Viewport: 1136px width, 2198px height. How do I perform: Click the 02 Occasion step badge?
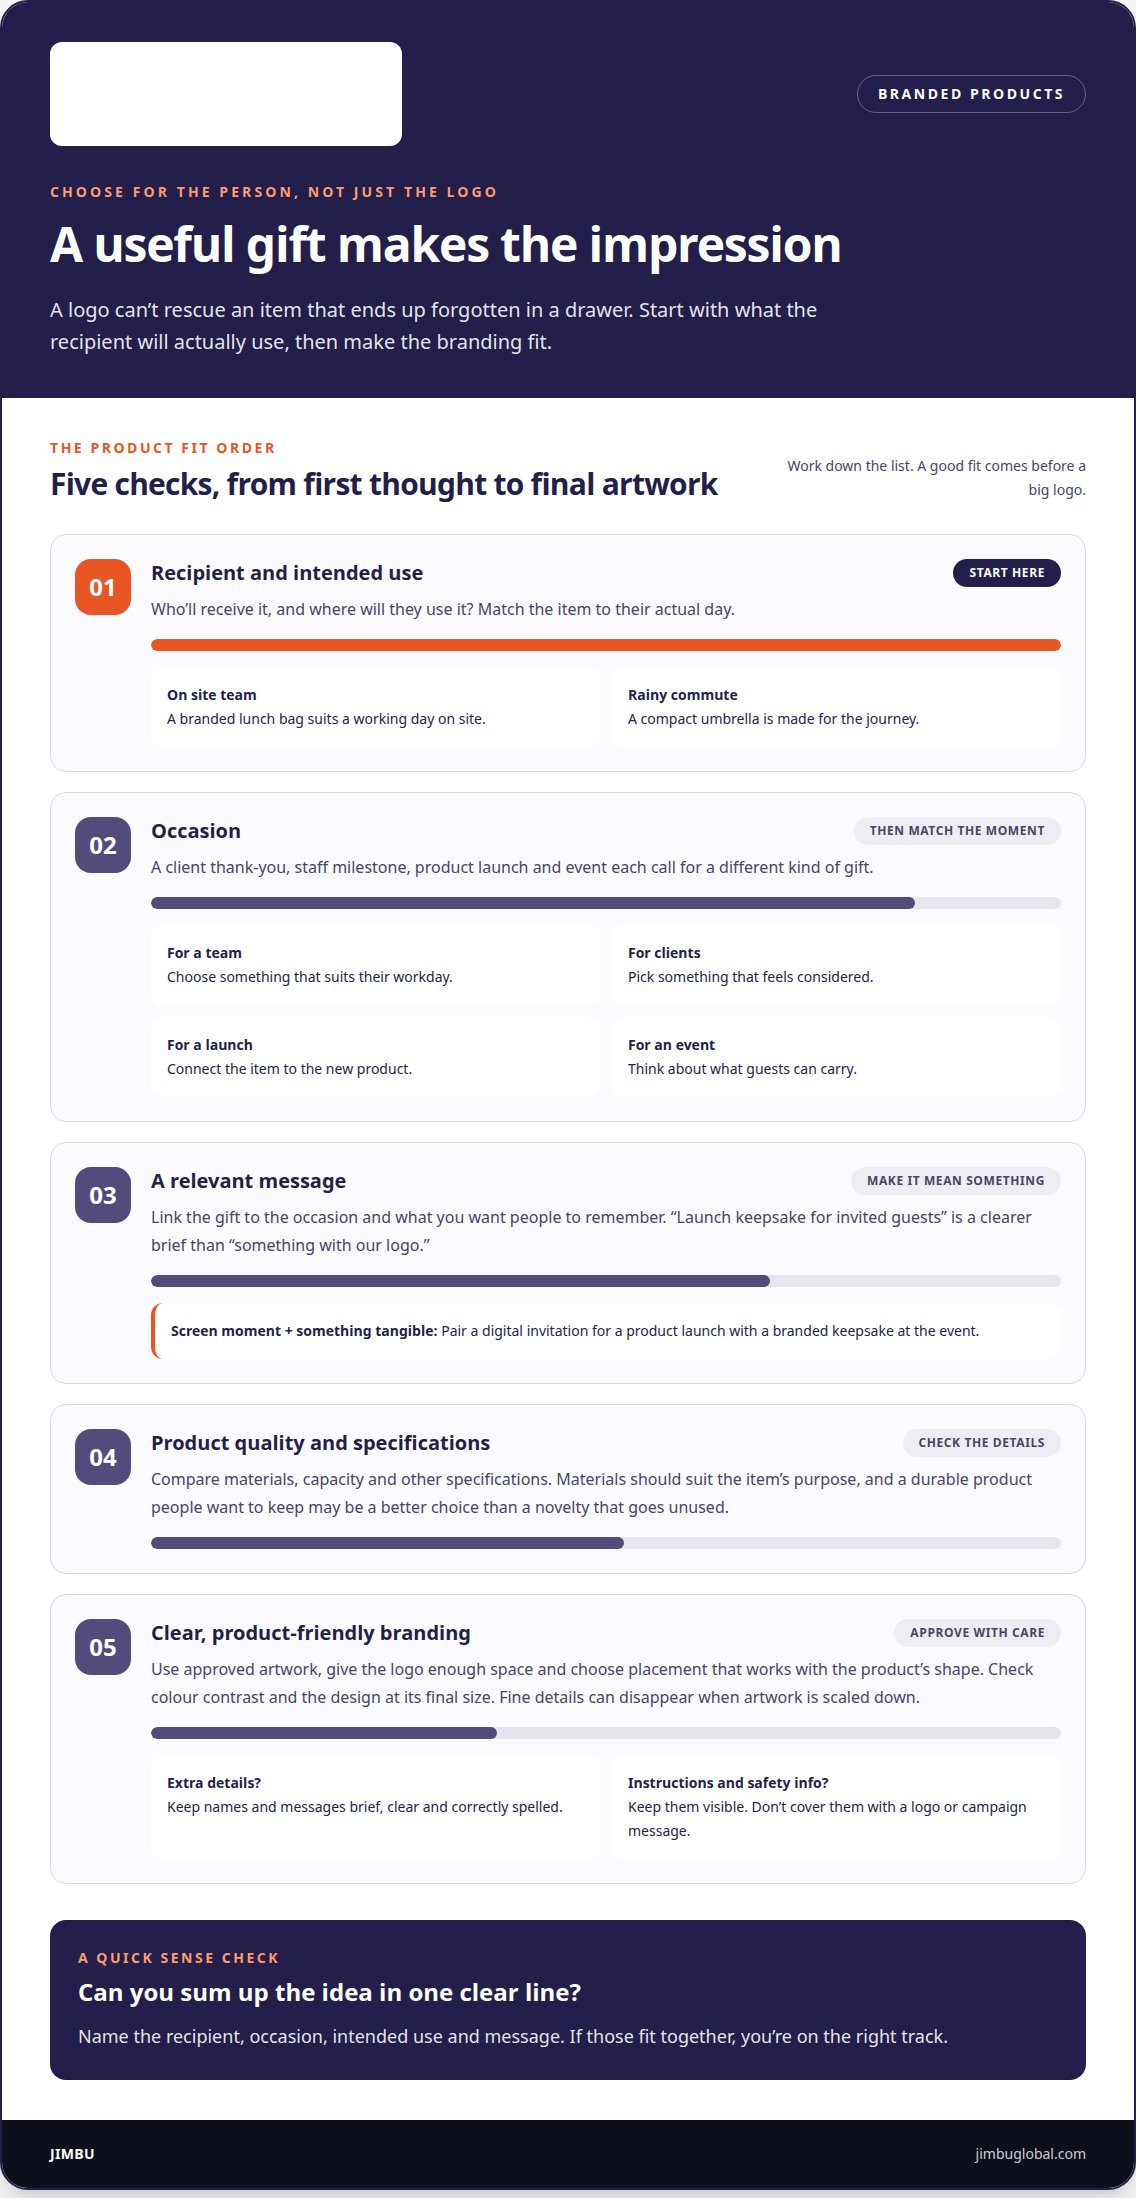click(103, 845)
